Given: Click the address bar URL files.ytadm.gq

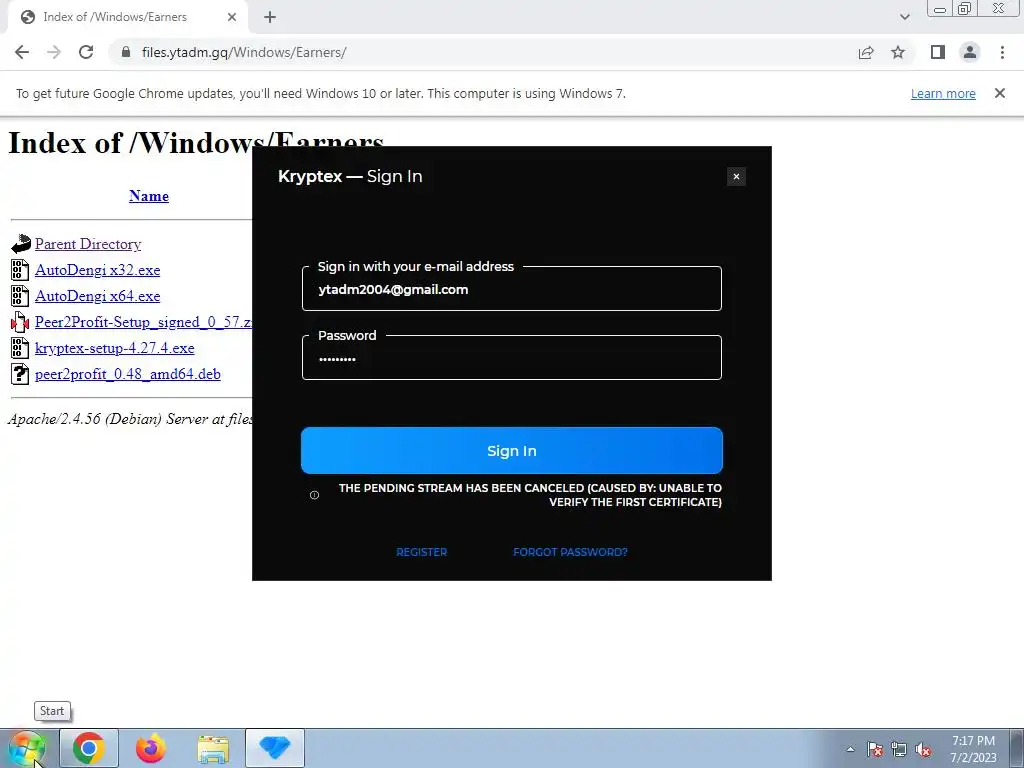Looking at the screenshot, I should (x=244, y=52).
